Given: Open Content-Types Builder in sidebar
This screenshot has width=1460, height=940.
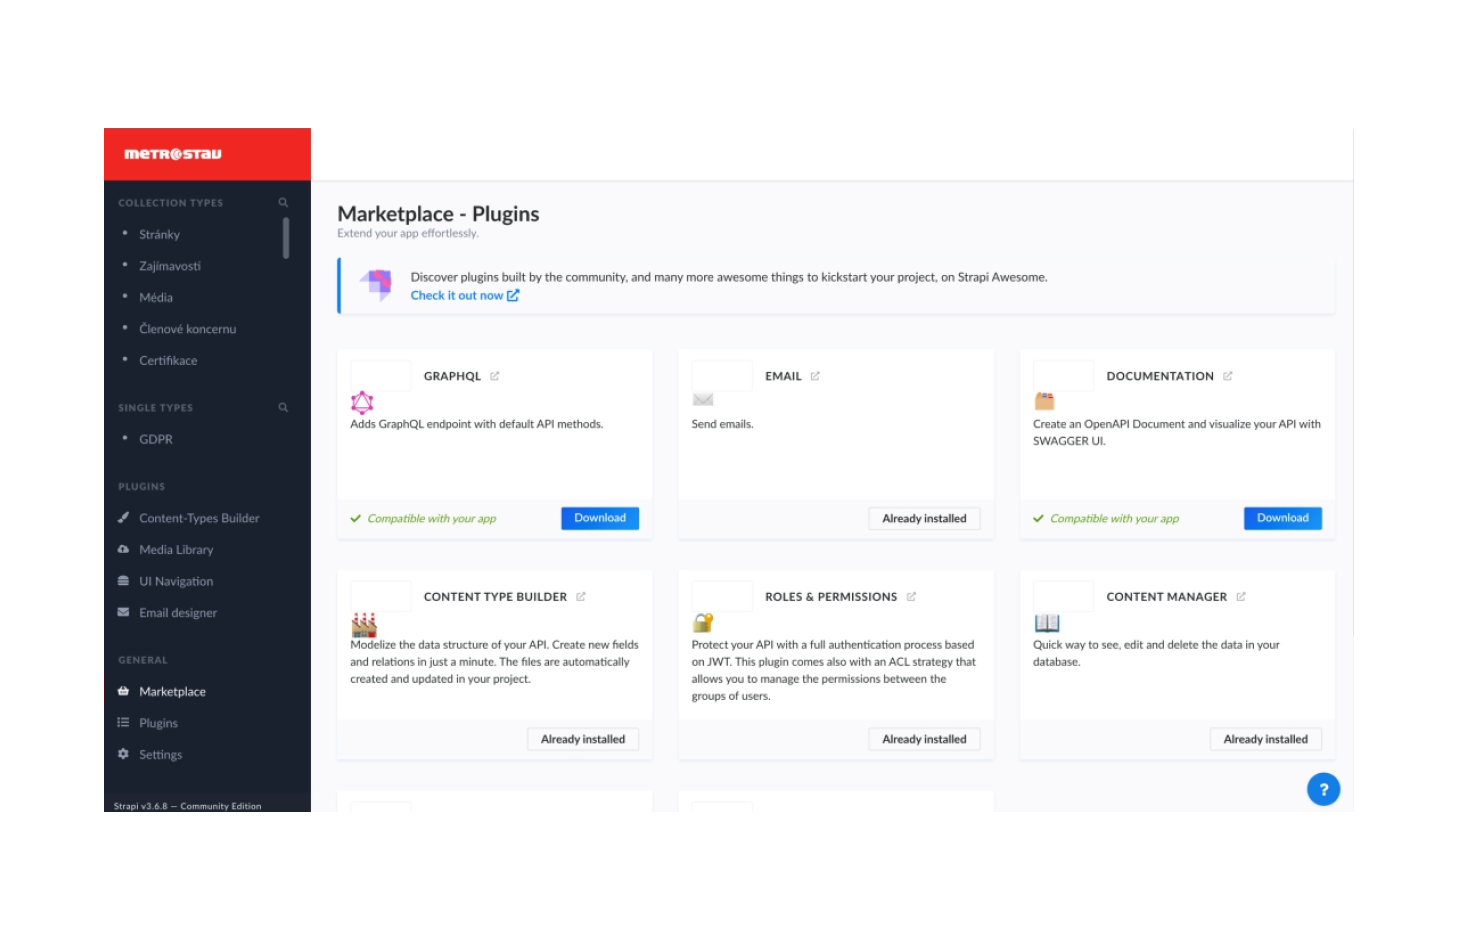Looking at the screenshot, I should tap(199, 518).
